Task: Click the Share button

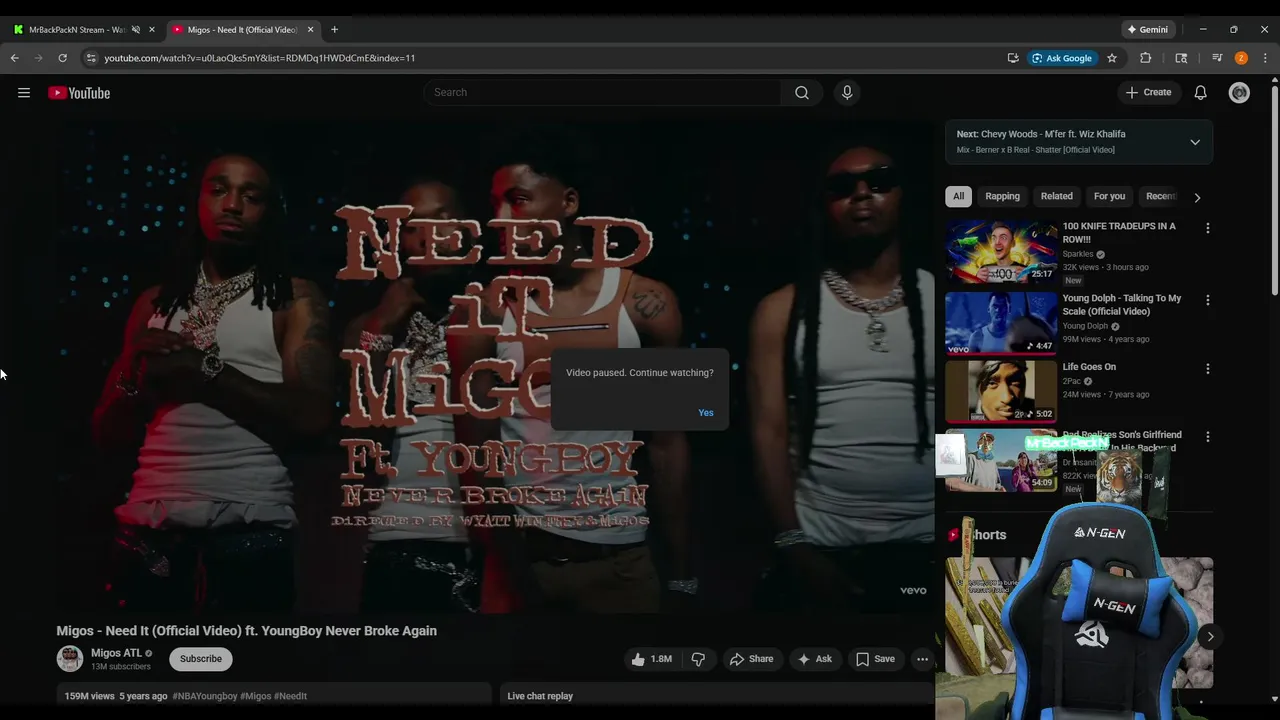Action: (751, 659)
